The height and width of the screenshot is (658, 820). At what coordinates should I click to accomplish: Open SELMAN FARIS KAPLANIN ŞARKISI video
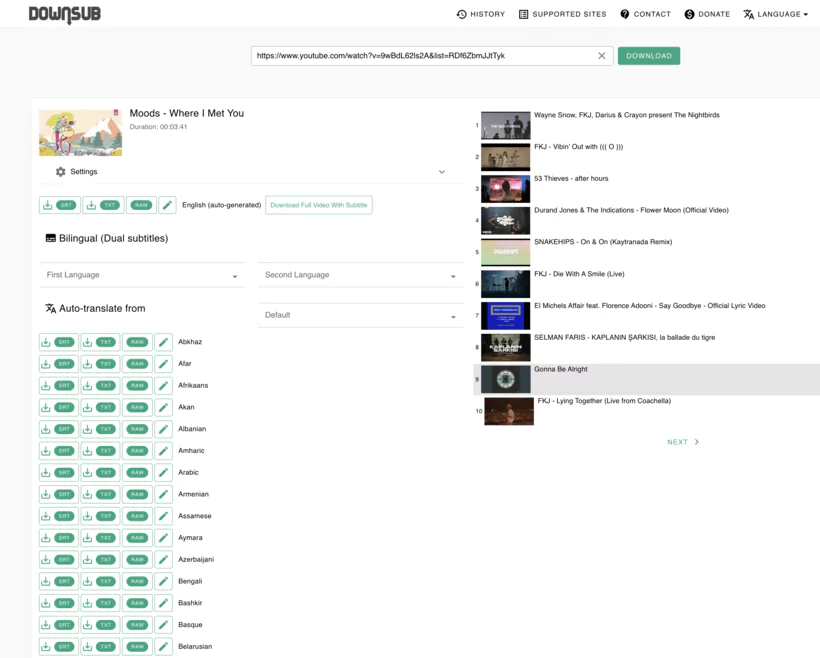(x=646, y=348)
